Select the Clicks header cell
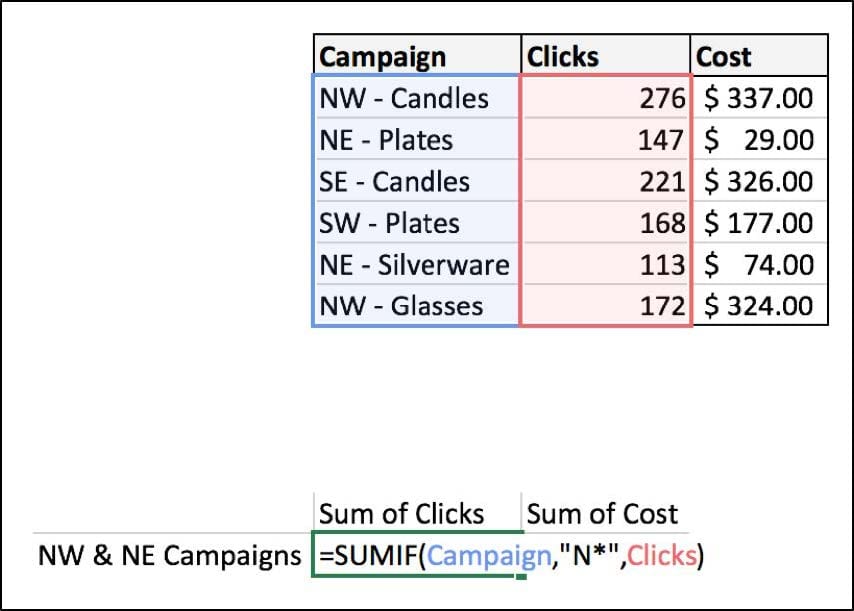This screenshot has height=611, width=854. (605, 56)
